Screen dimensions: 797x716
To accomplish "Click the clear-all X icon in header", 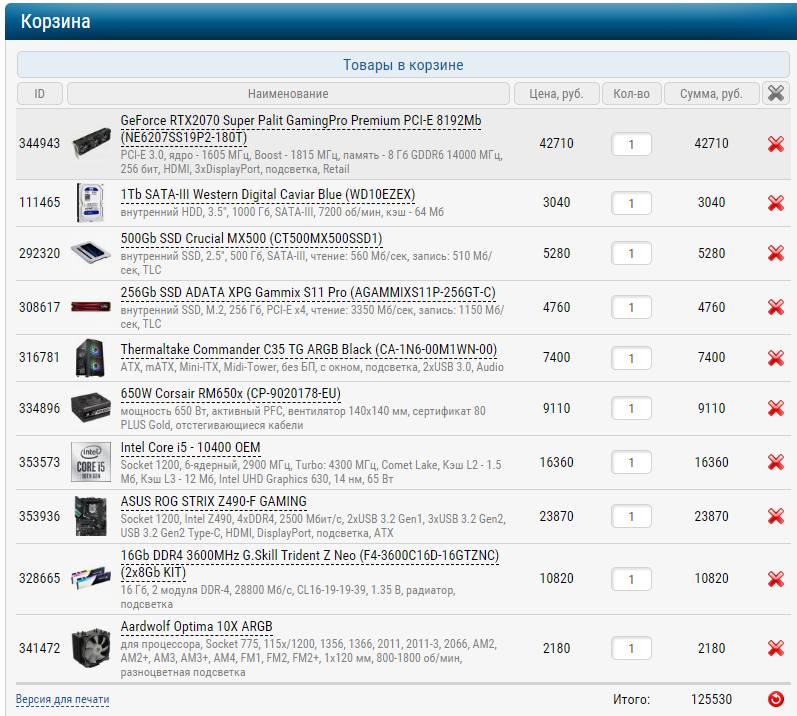I will [776, 94].
